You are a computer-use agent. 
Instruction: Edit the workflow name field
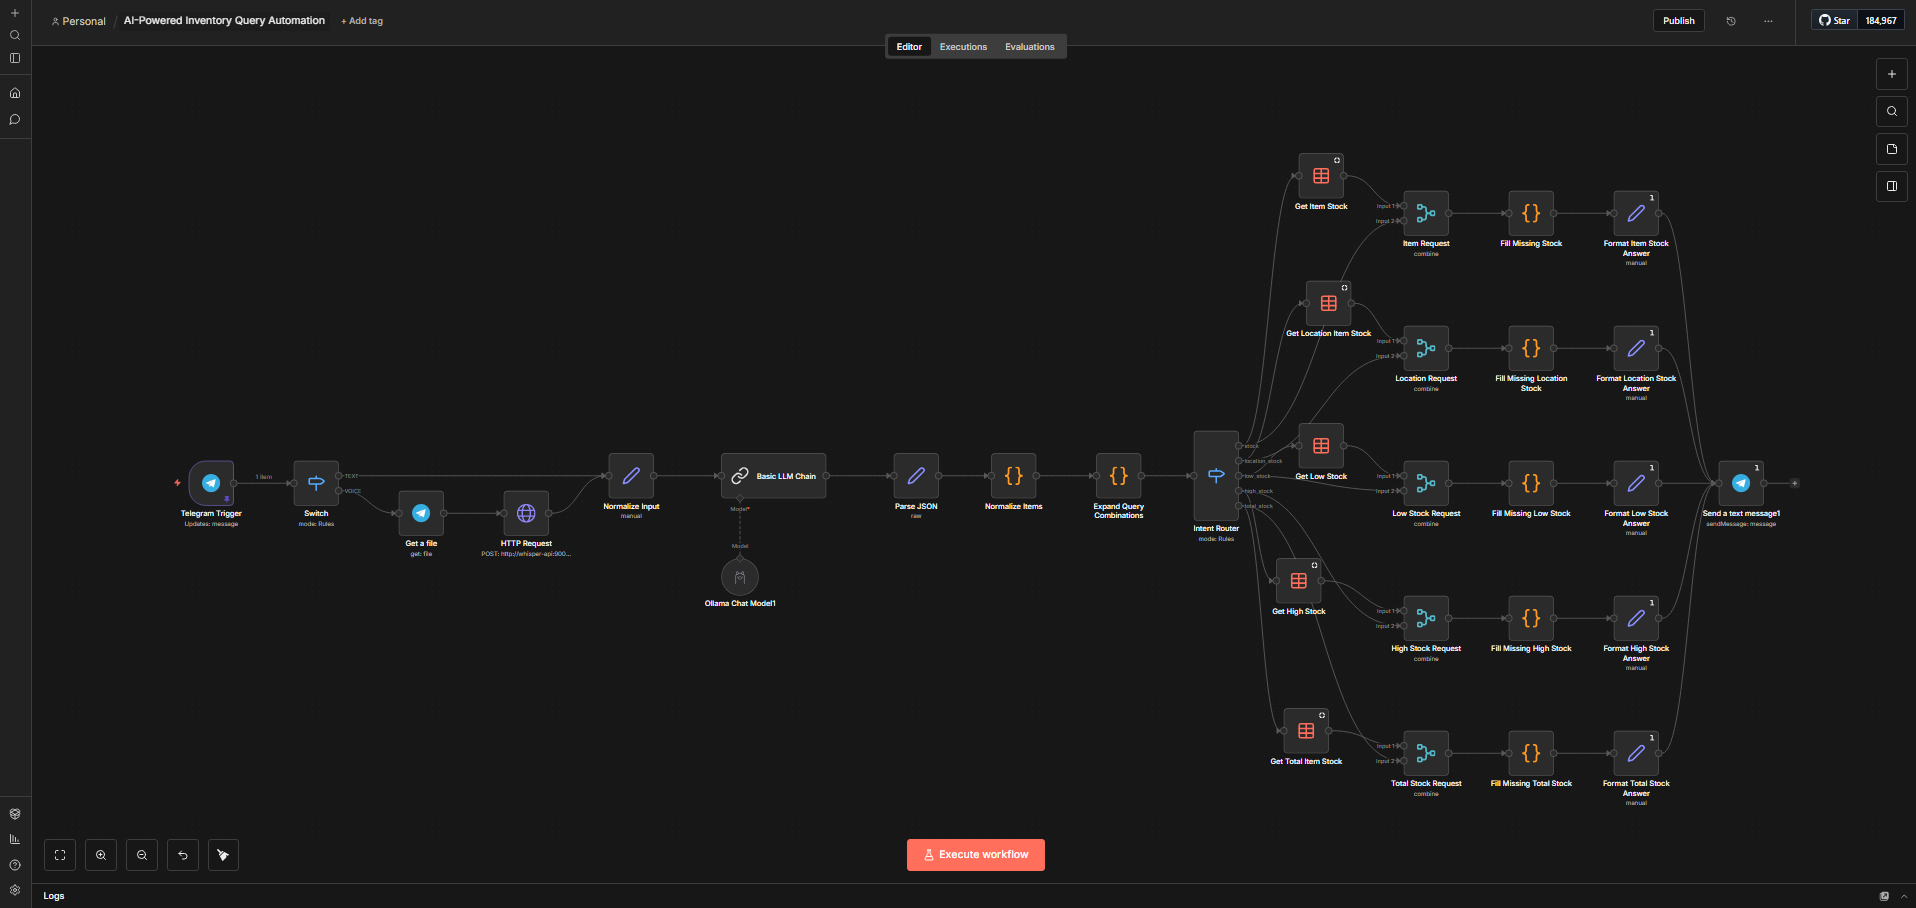pos(224,21)
